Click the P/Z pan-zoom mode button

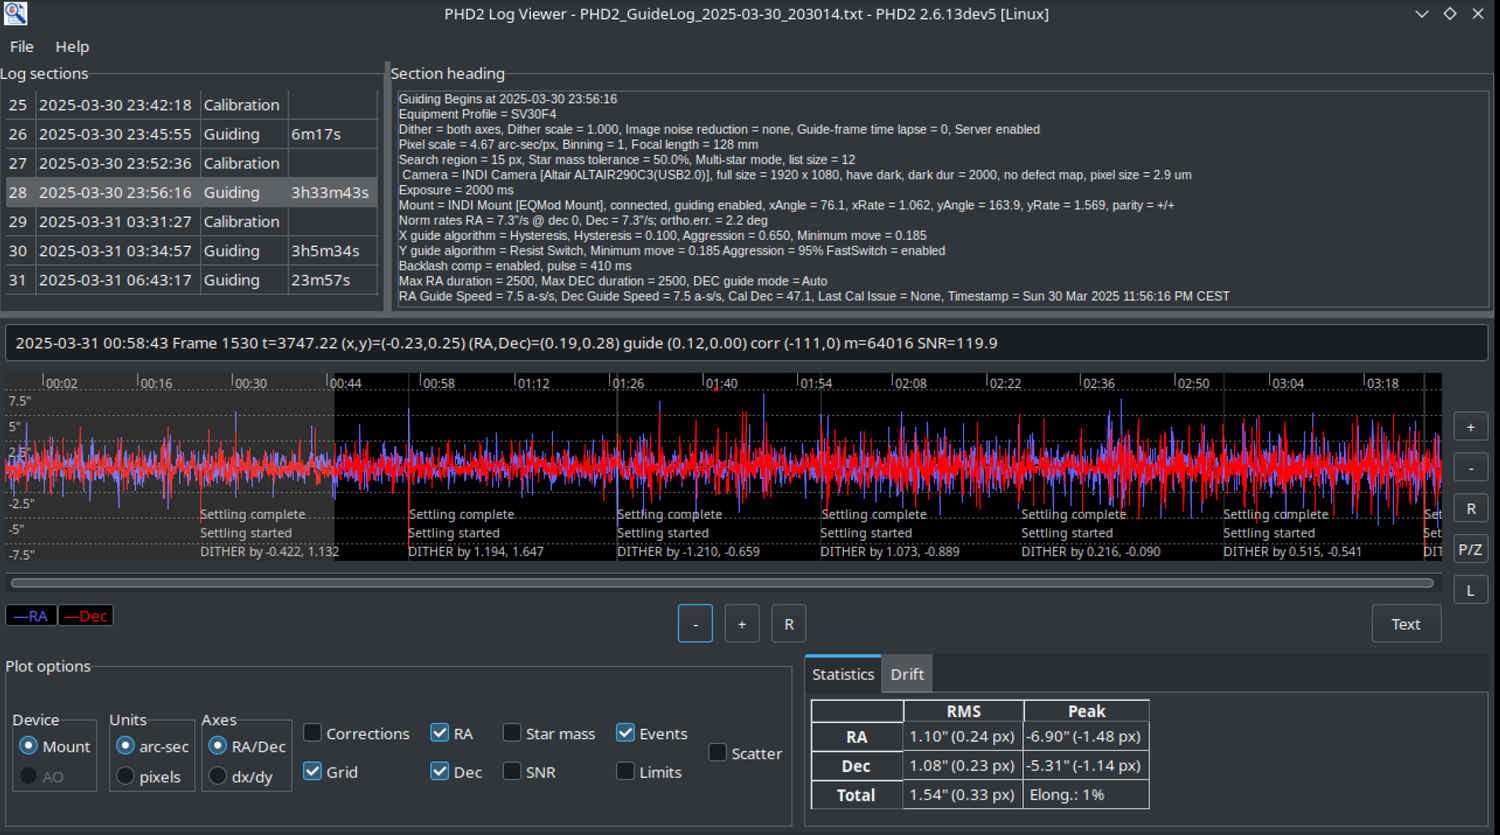[1470, 549]
